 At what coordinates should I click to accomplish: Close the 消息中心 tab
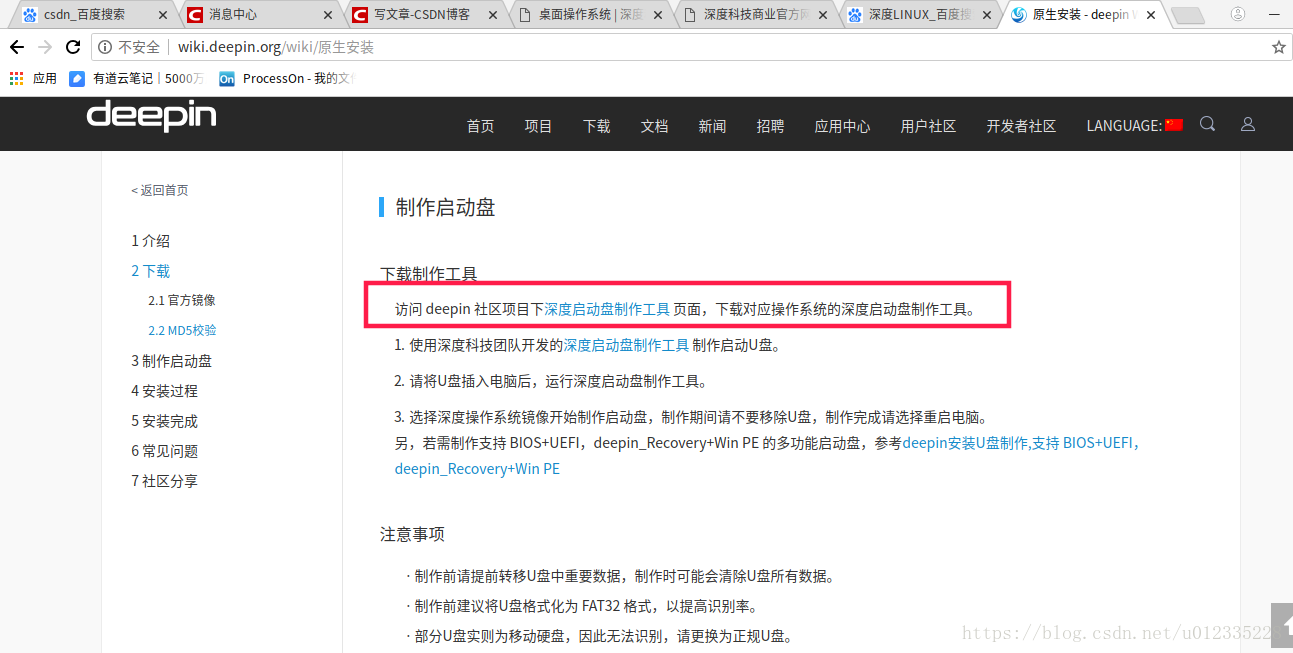coord(328,15)
